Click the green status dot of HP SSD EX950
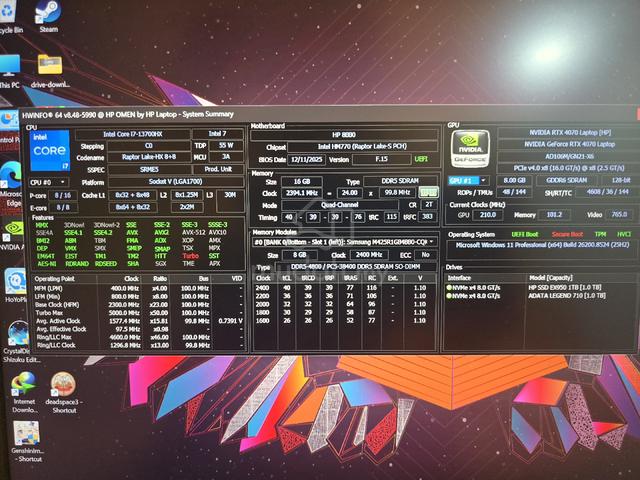This screenshot has height=480, width=640. [449, 287]
